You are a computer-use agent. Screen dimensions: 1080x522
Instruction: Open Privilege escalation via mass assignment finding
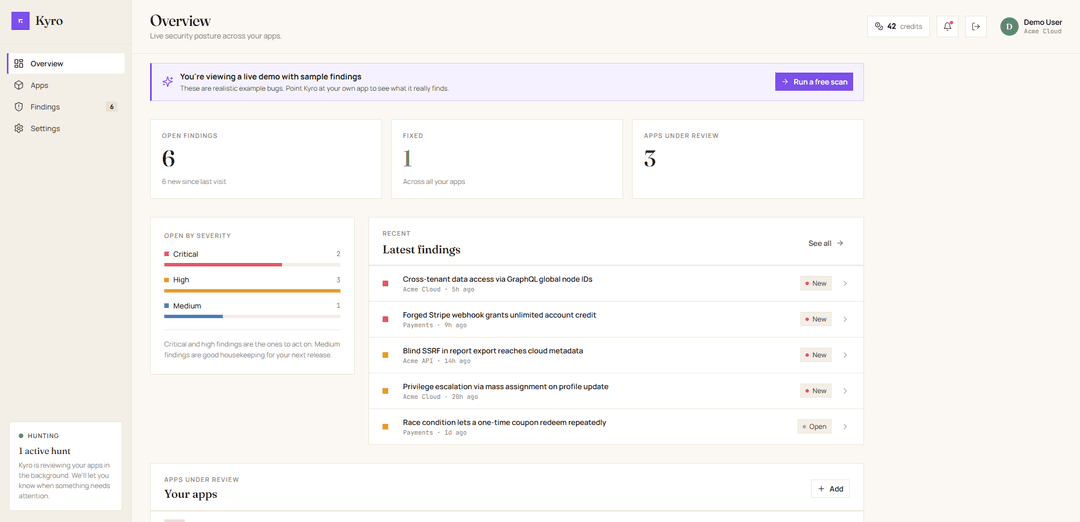(616, 391)
